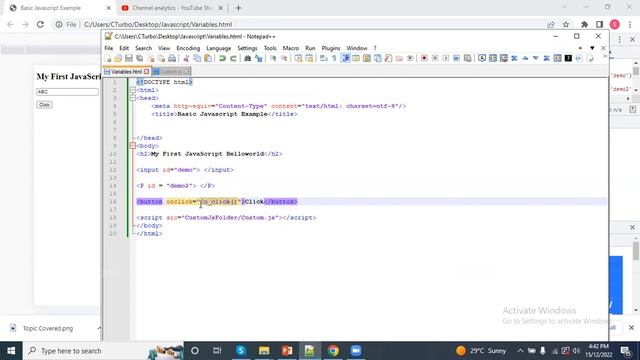Expand the chevron beside Topic Covered.png download

coord(99,328)
